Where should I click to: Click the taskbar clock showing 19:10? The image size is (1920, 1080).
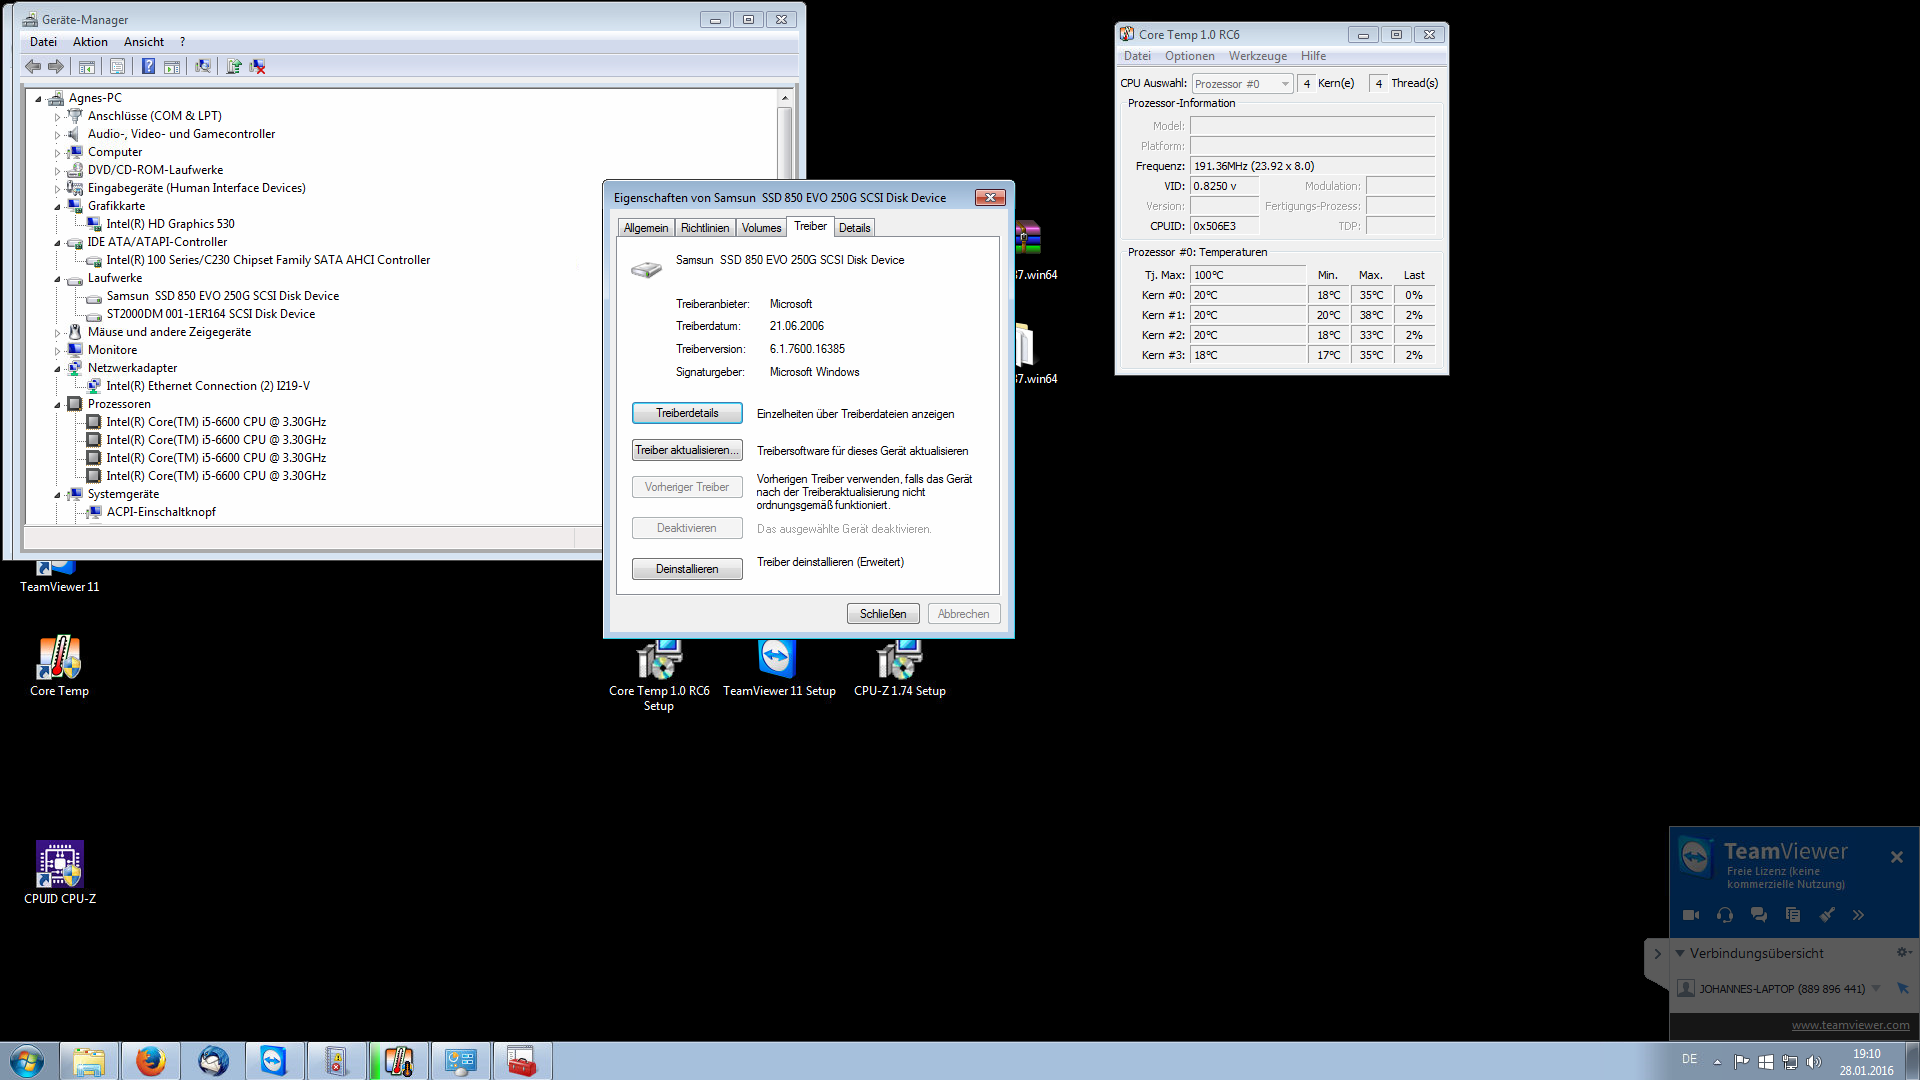(1866, 1062)
